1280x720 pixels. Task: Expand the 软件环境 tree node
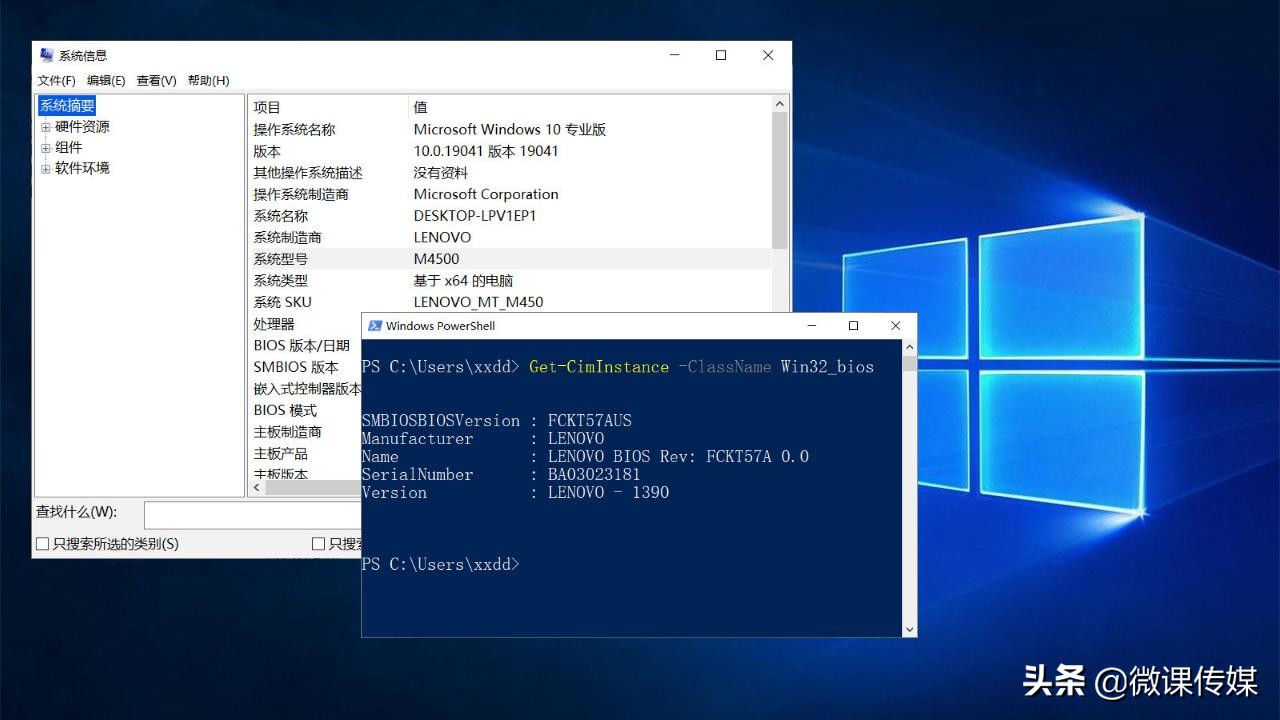tap(47, 168)
